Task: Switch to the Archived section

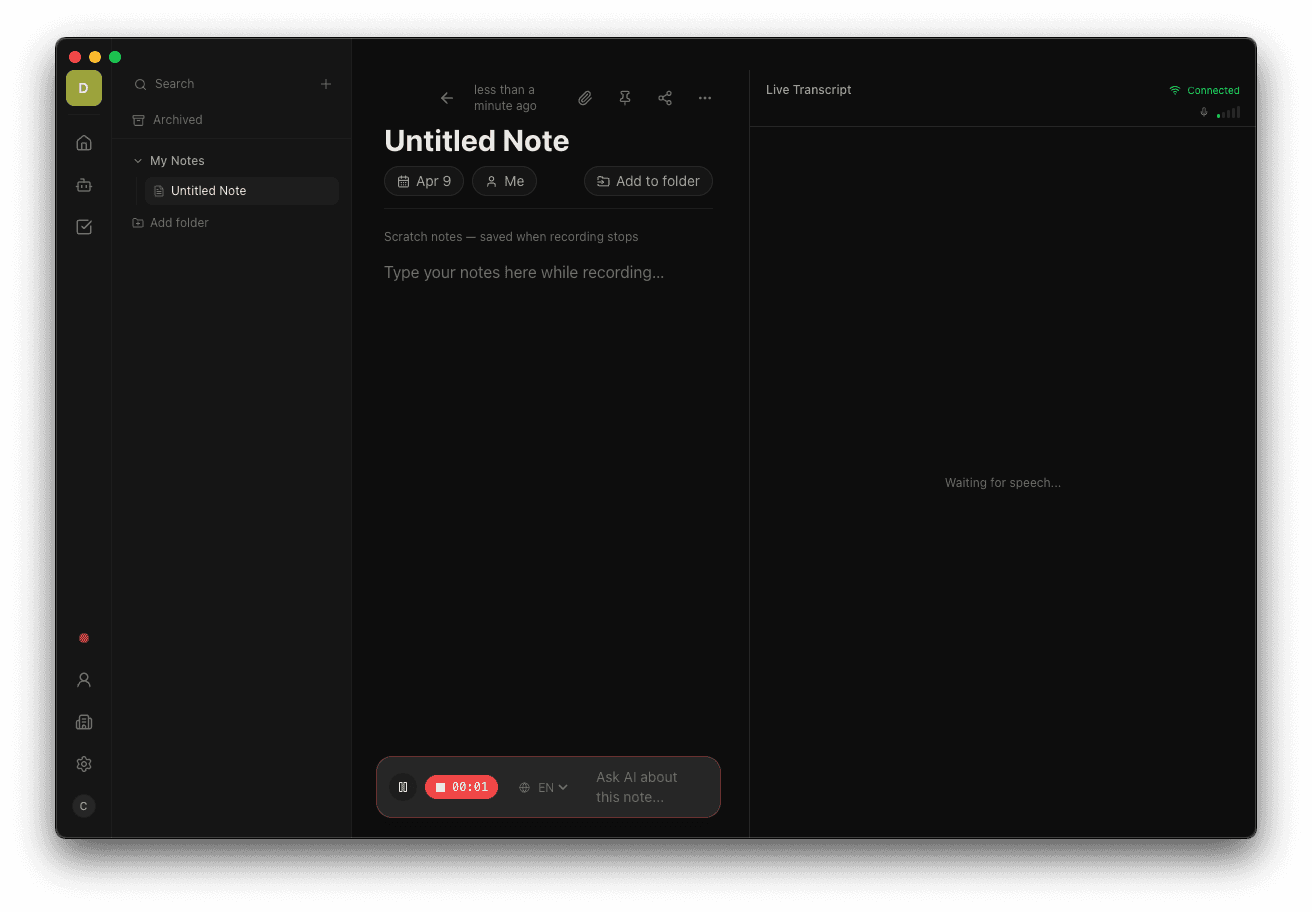Action: coord(176,119)
